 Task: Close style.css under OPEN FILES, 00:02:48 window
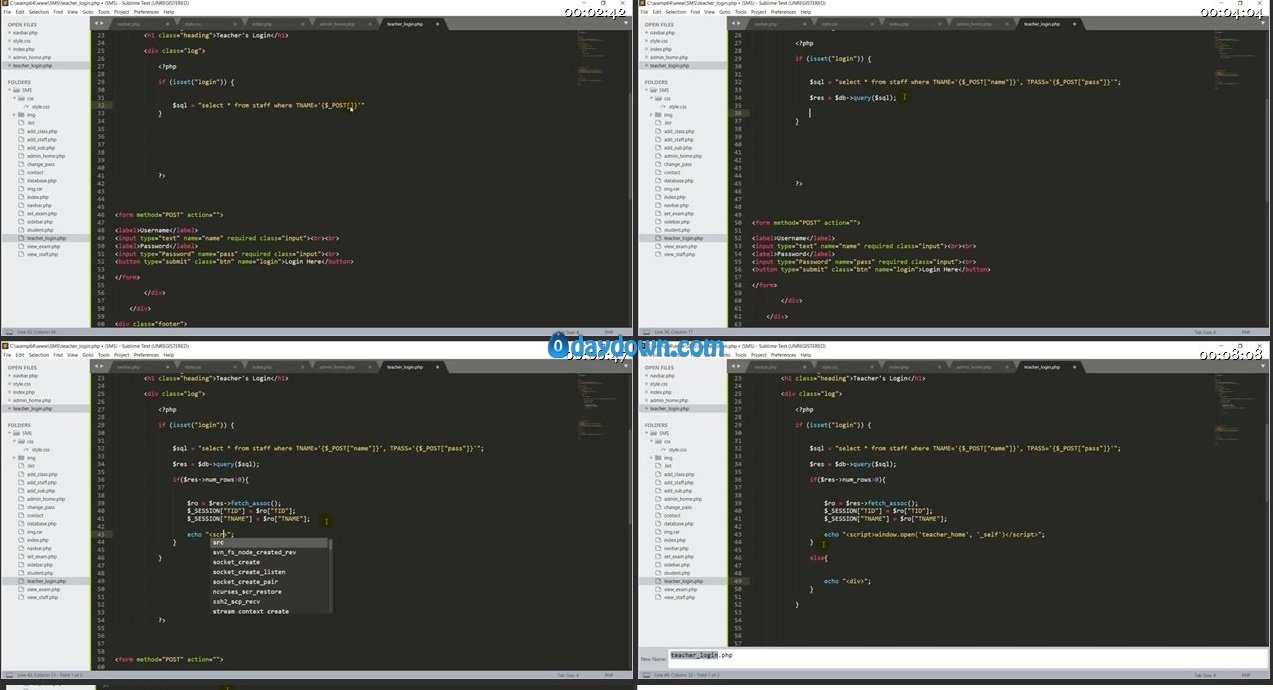pos(9,40)
